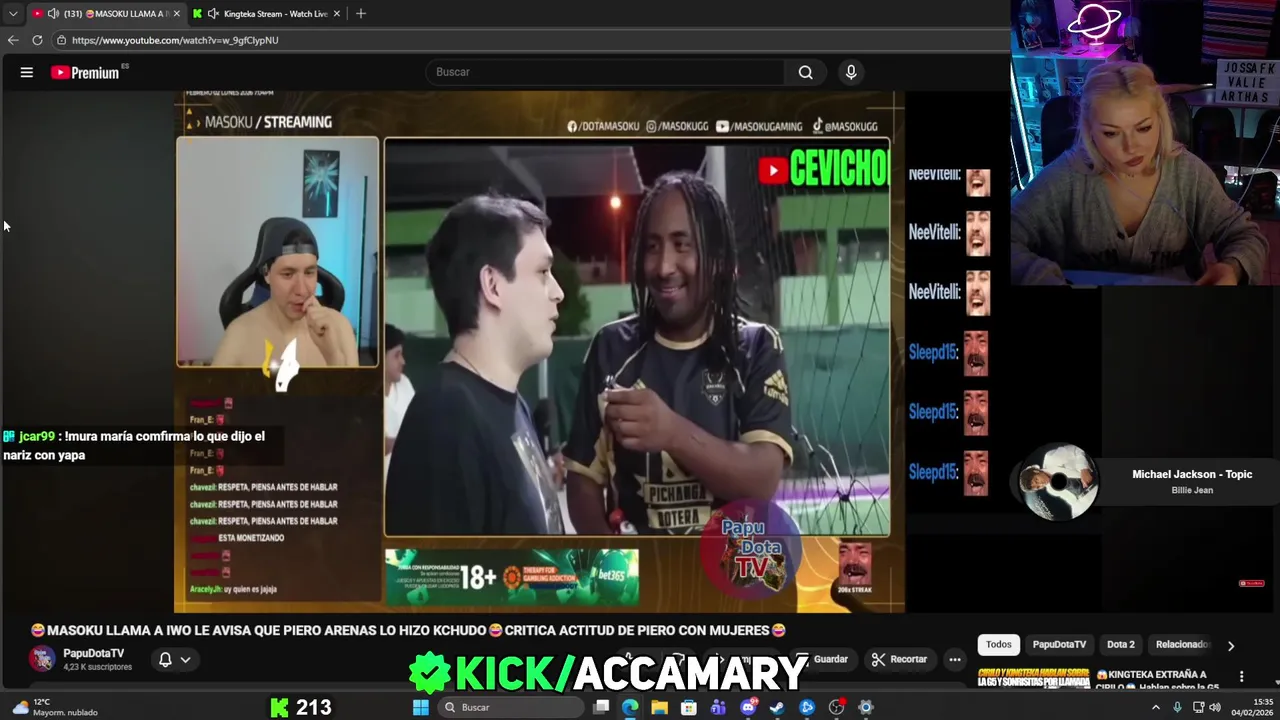Click the tray microphone icon

(x=1177, y=707)
